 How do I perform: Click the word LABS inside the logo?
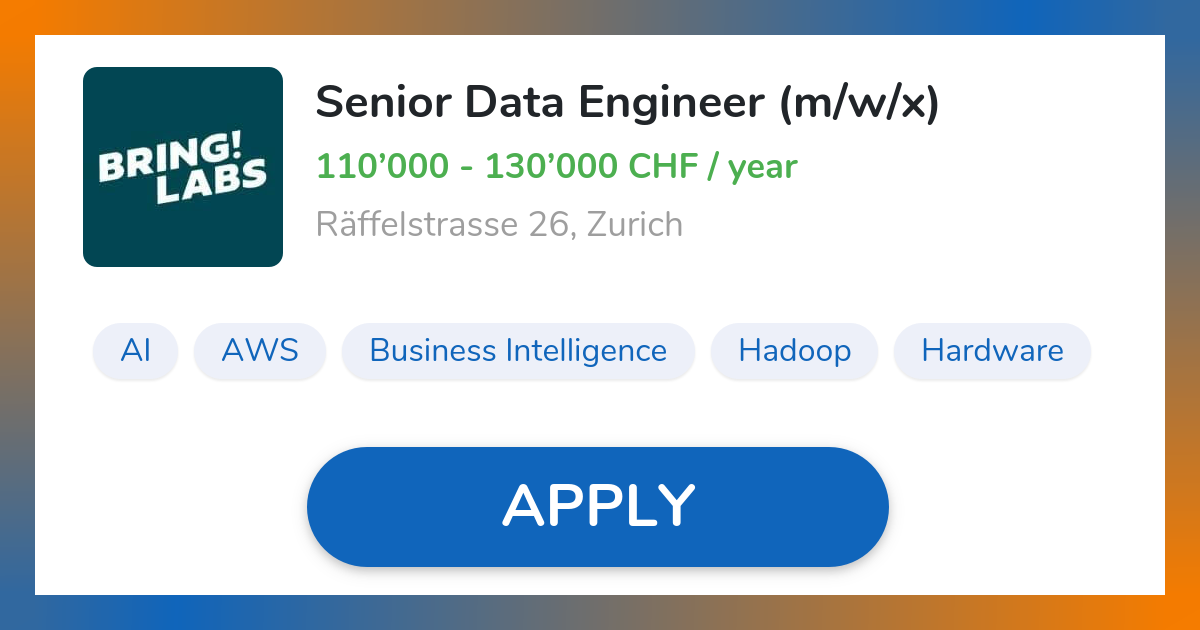212,184
